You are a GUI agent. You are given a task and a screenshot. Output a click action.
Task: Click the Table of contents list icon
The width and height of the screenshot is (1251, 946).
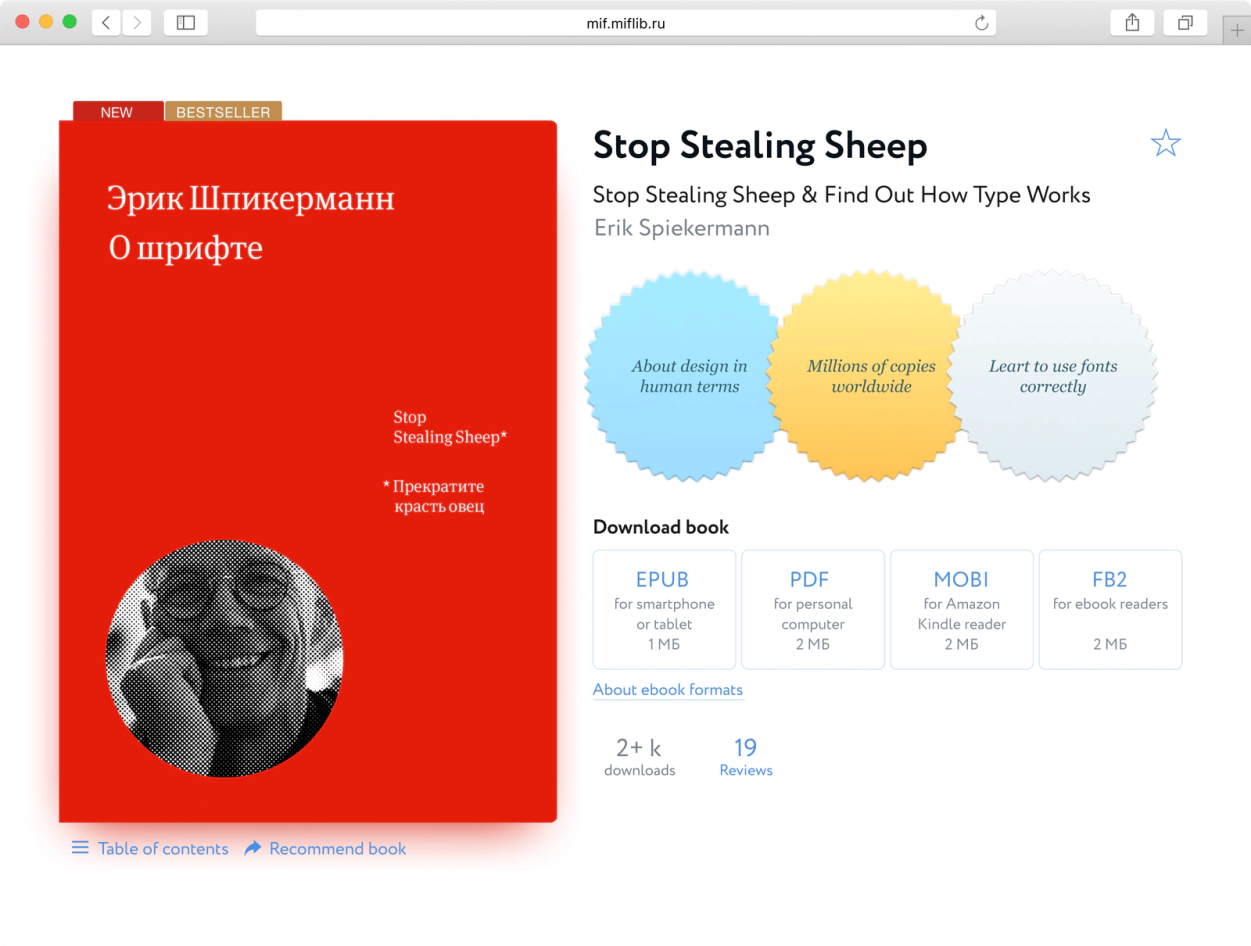[x=80, y=848]
